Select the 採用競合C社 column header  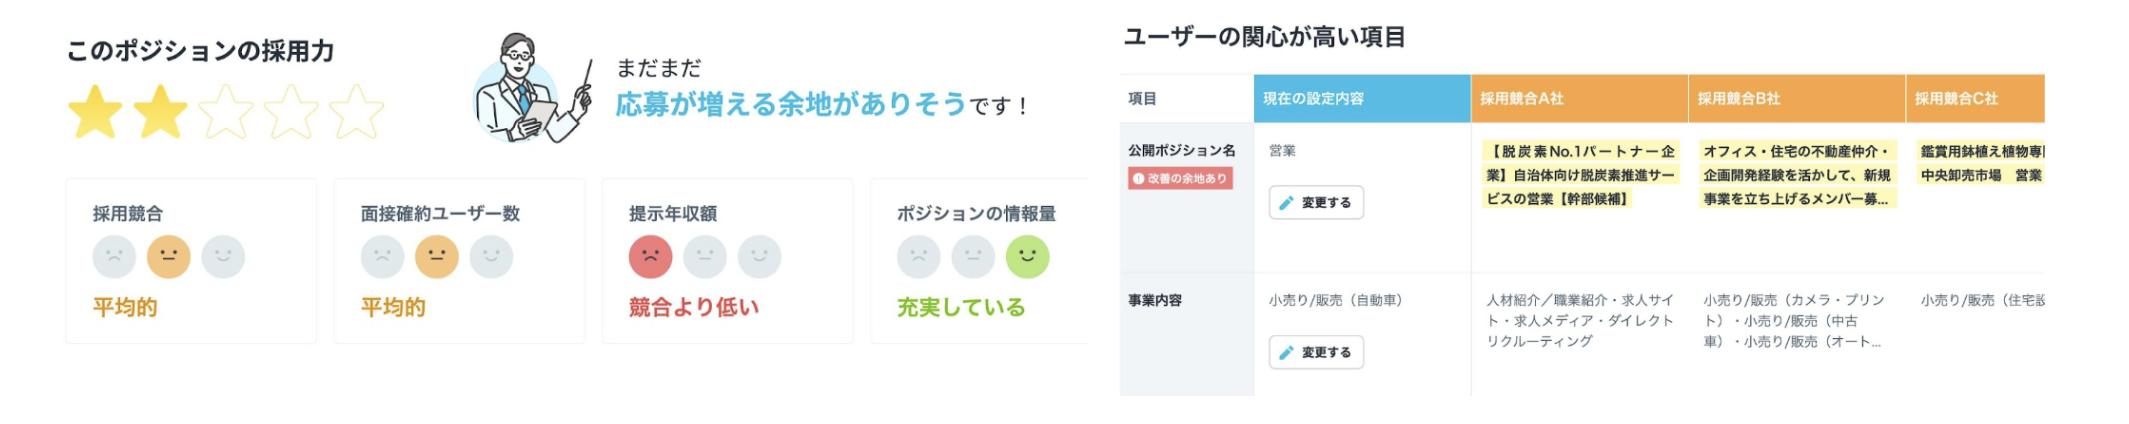click(1974, 99)
